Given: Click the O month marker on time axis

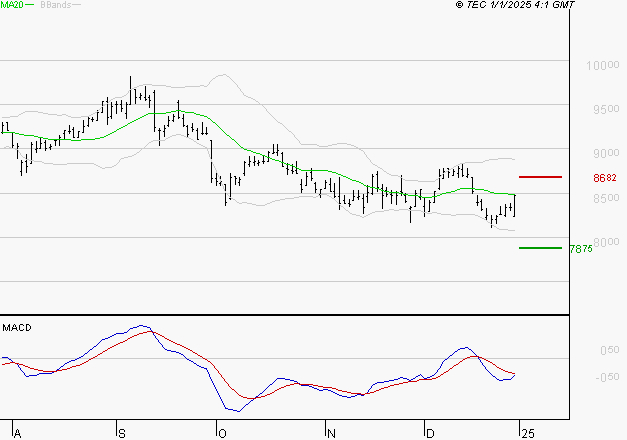Looking at the screenshot, I should pos(222,434).
